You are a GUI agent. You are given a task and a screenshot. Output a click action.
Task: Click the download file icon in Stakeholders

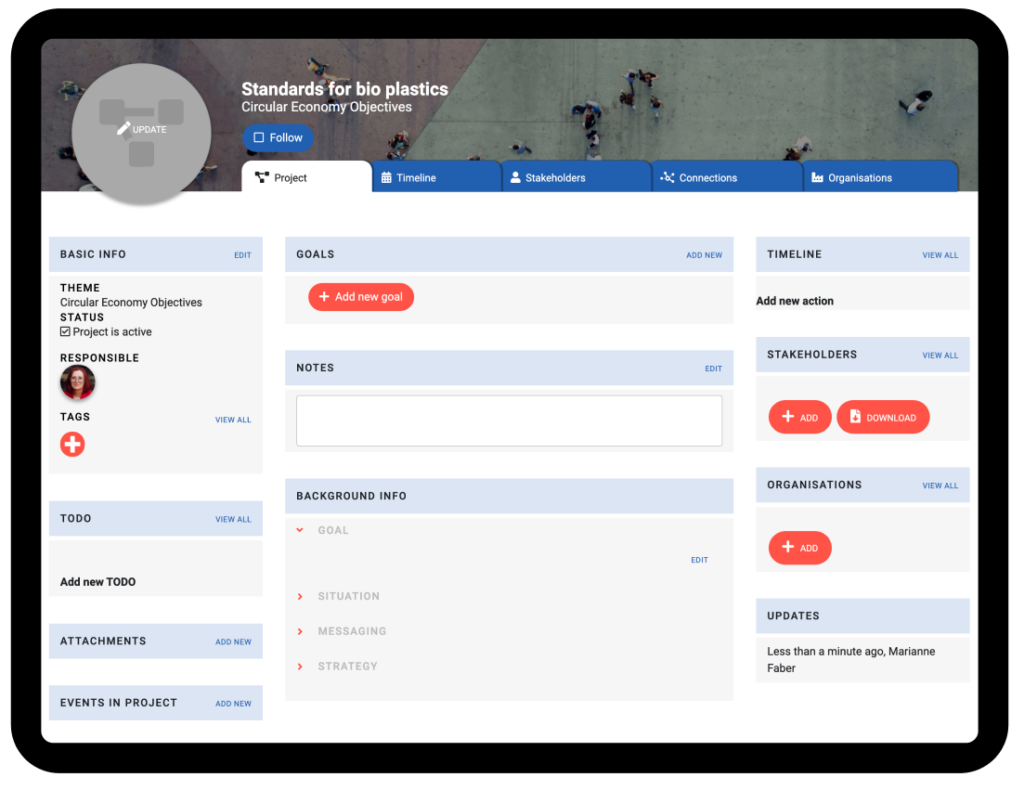(x=855, y=417)
